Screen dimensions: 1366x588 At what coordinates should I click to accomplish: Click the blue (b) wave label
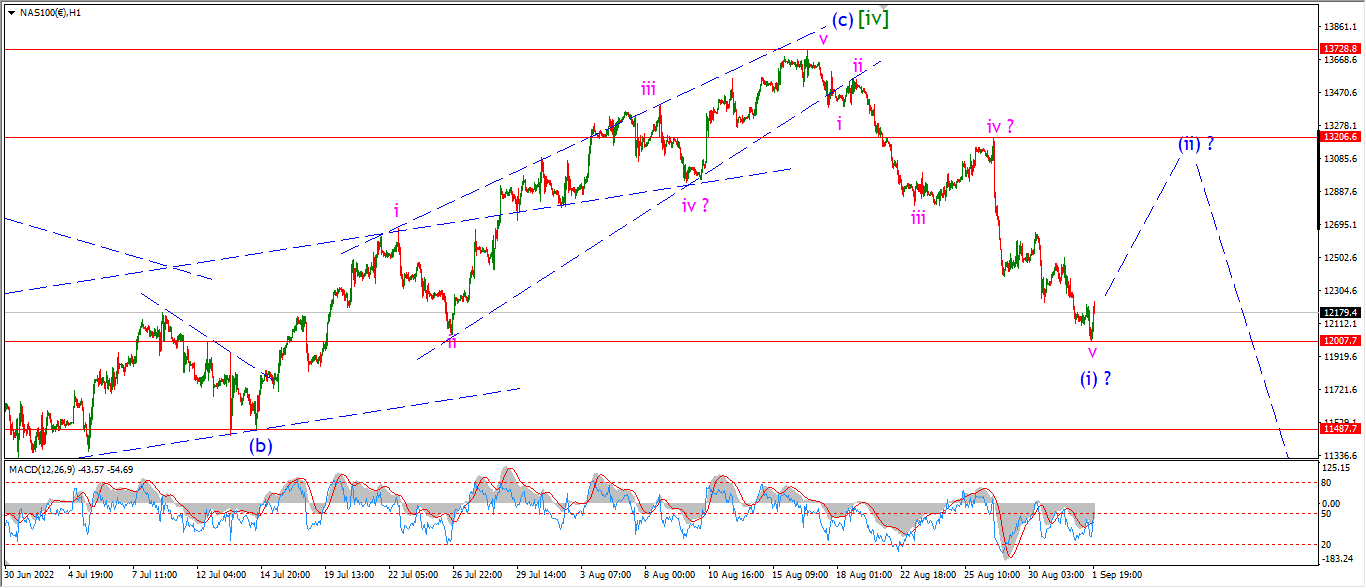[261, 446]
